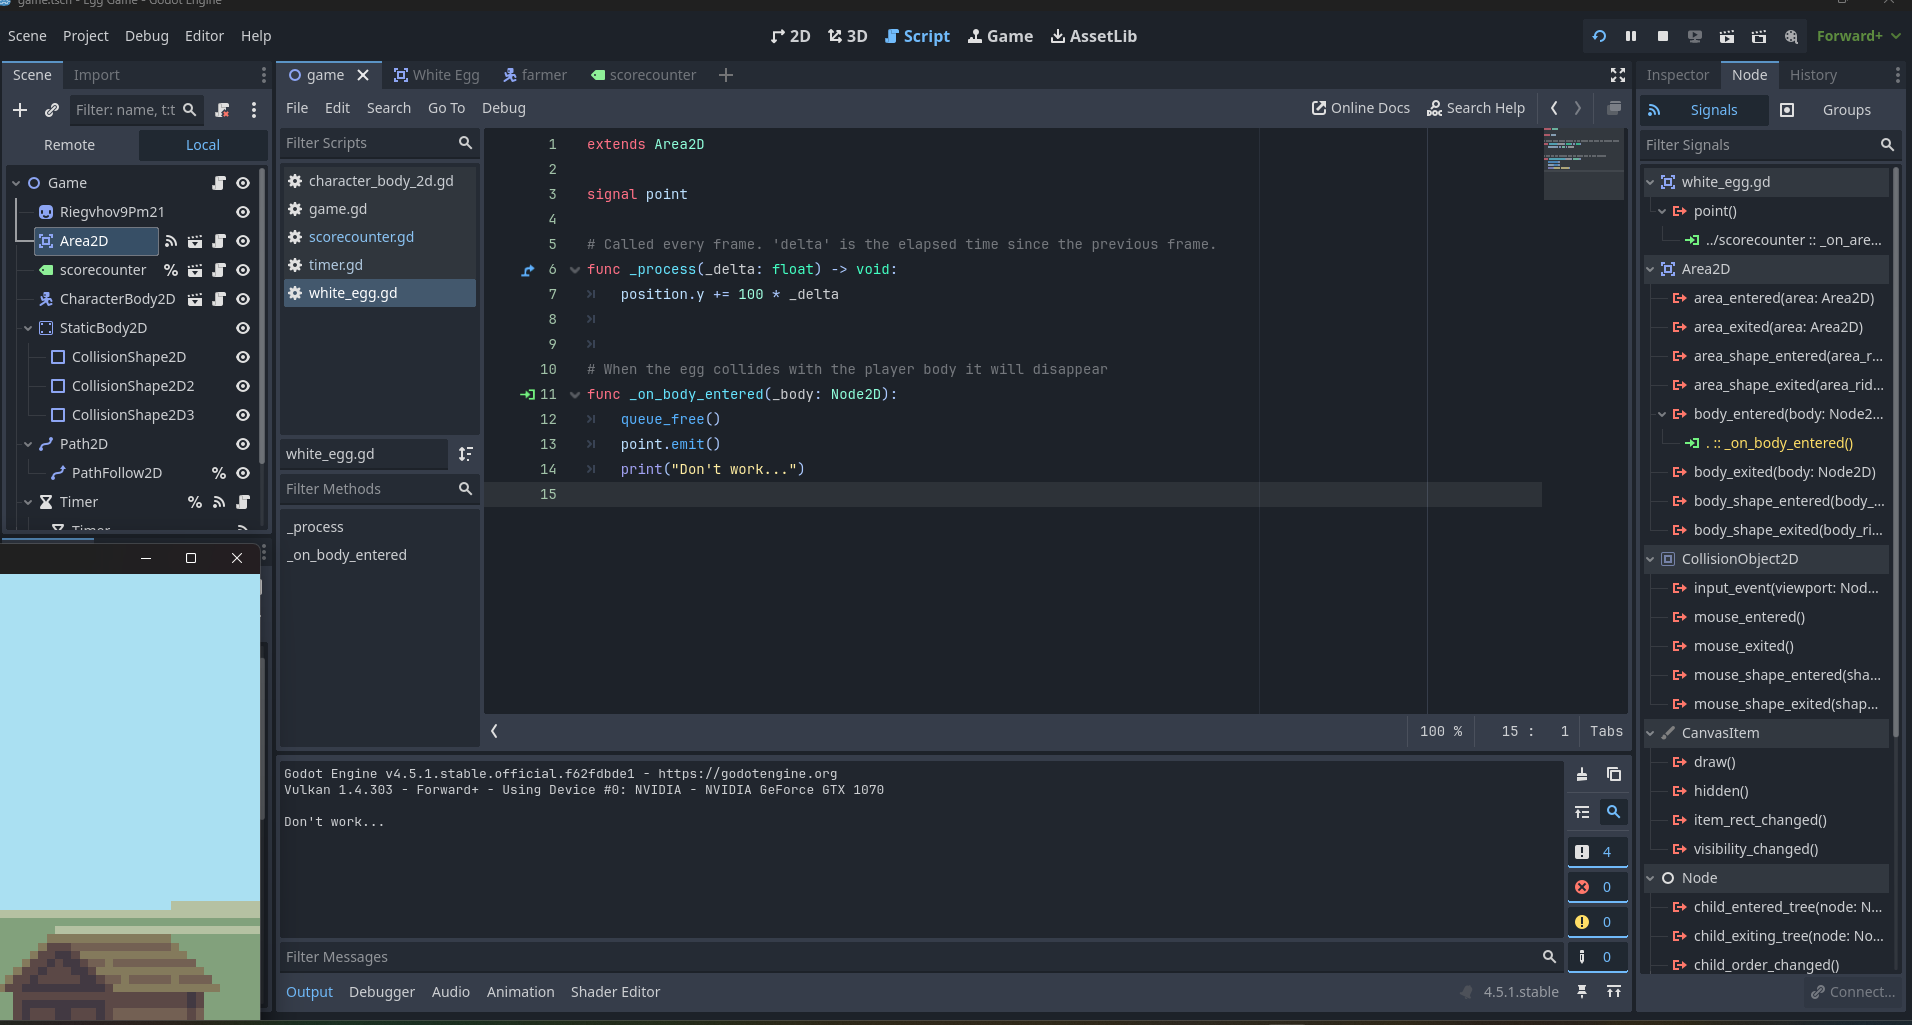Clear the output log
1912x1025 pixels.
pos(1582,774)
